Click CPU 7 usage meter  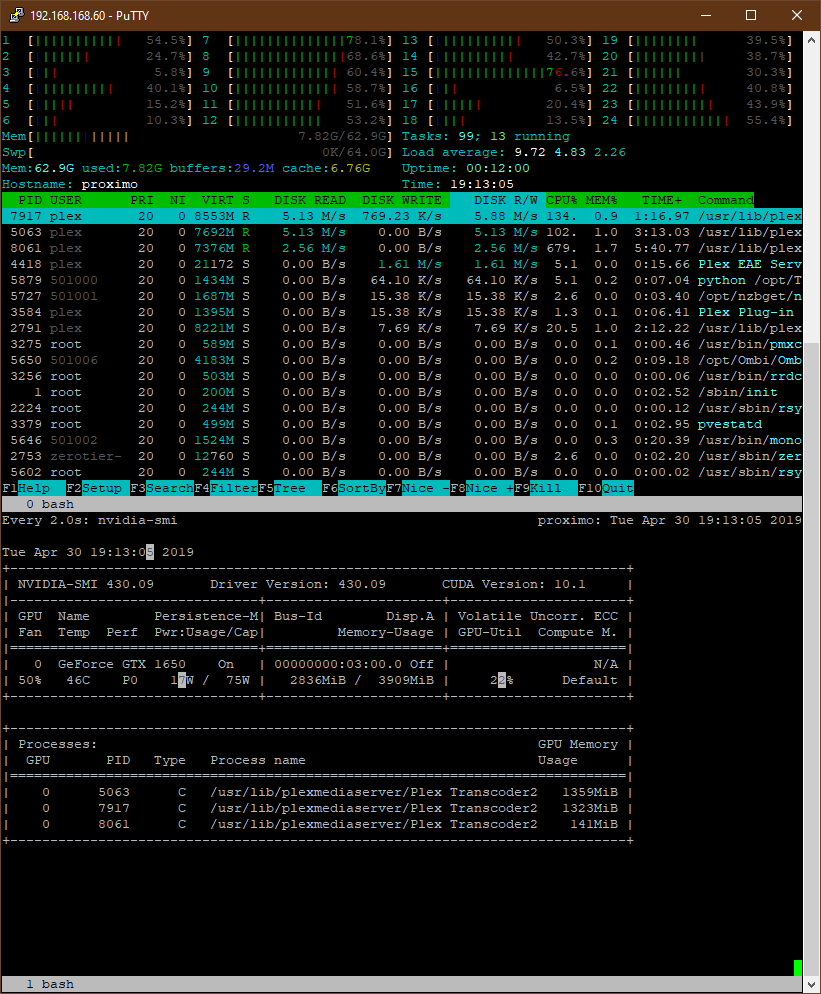pyautogui.click(x=297, y=40)
